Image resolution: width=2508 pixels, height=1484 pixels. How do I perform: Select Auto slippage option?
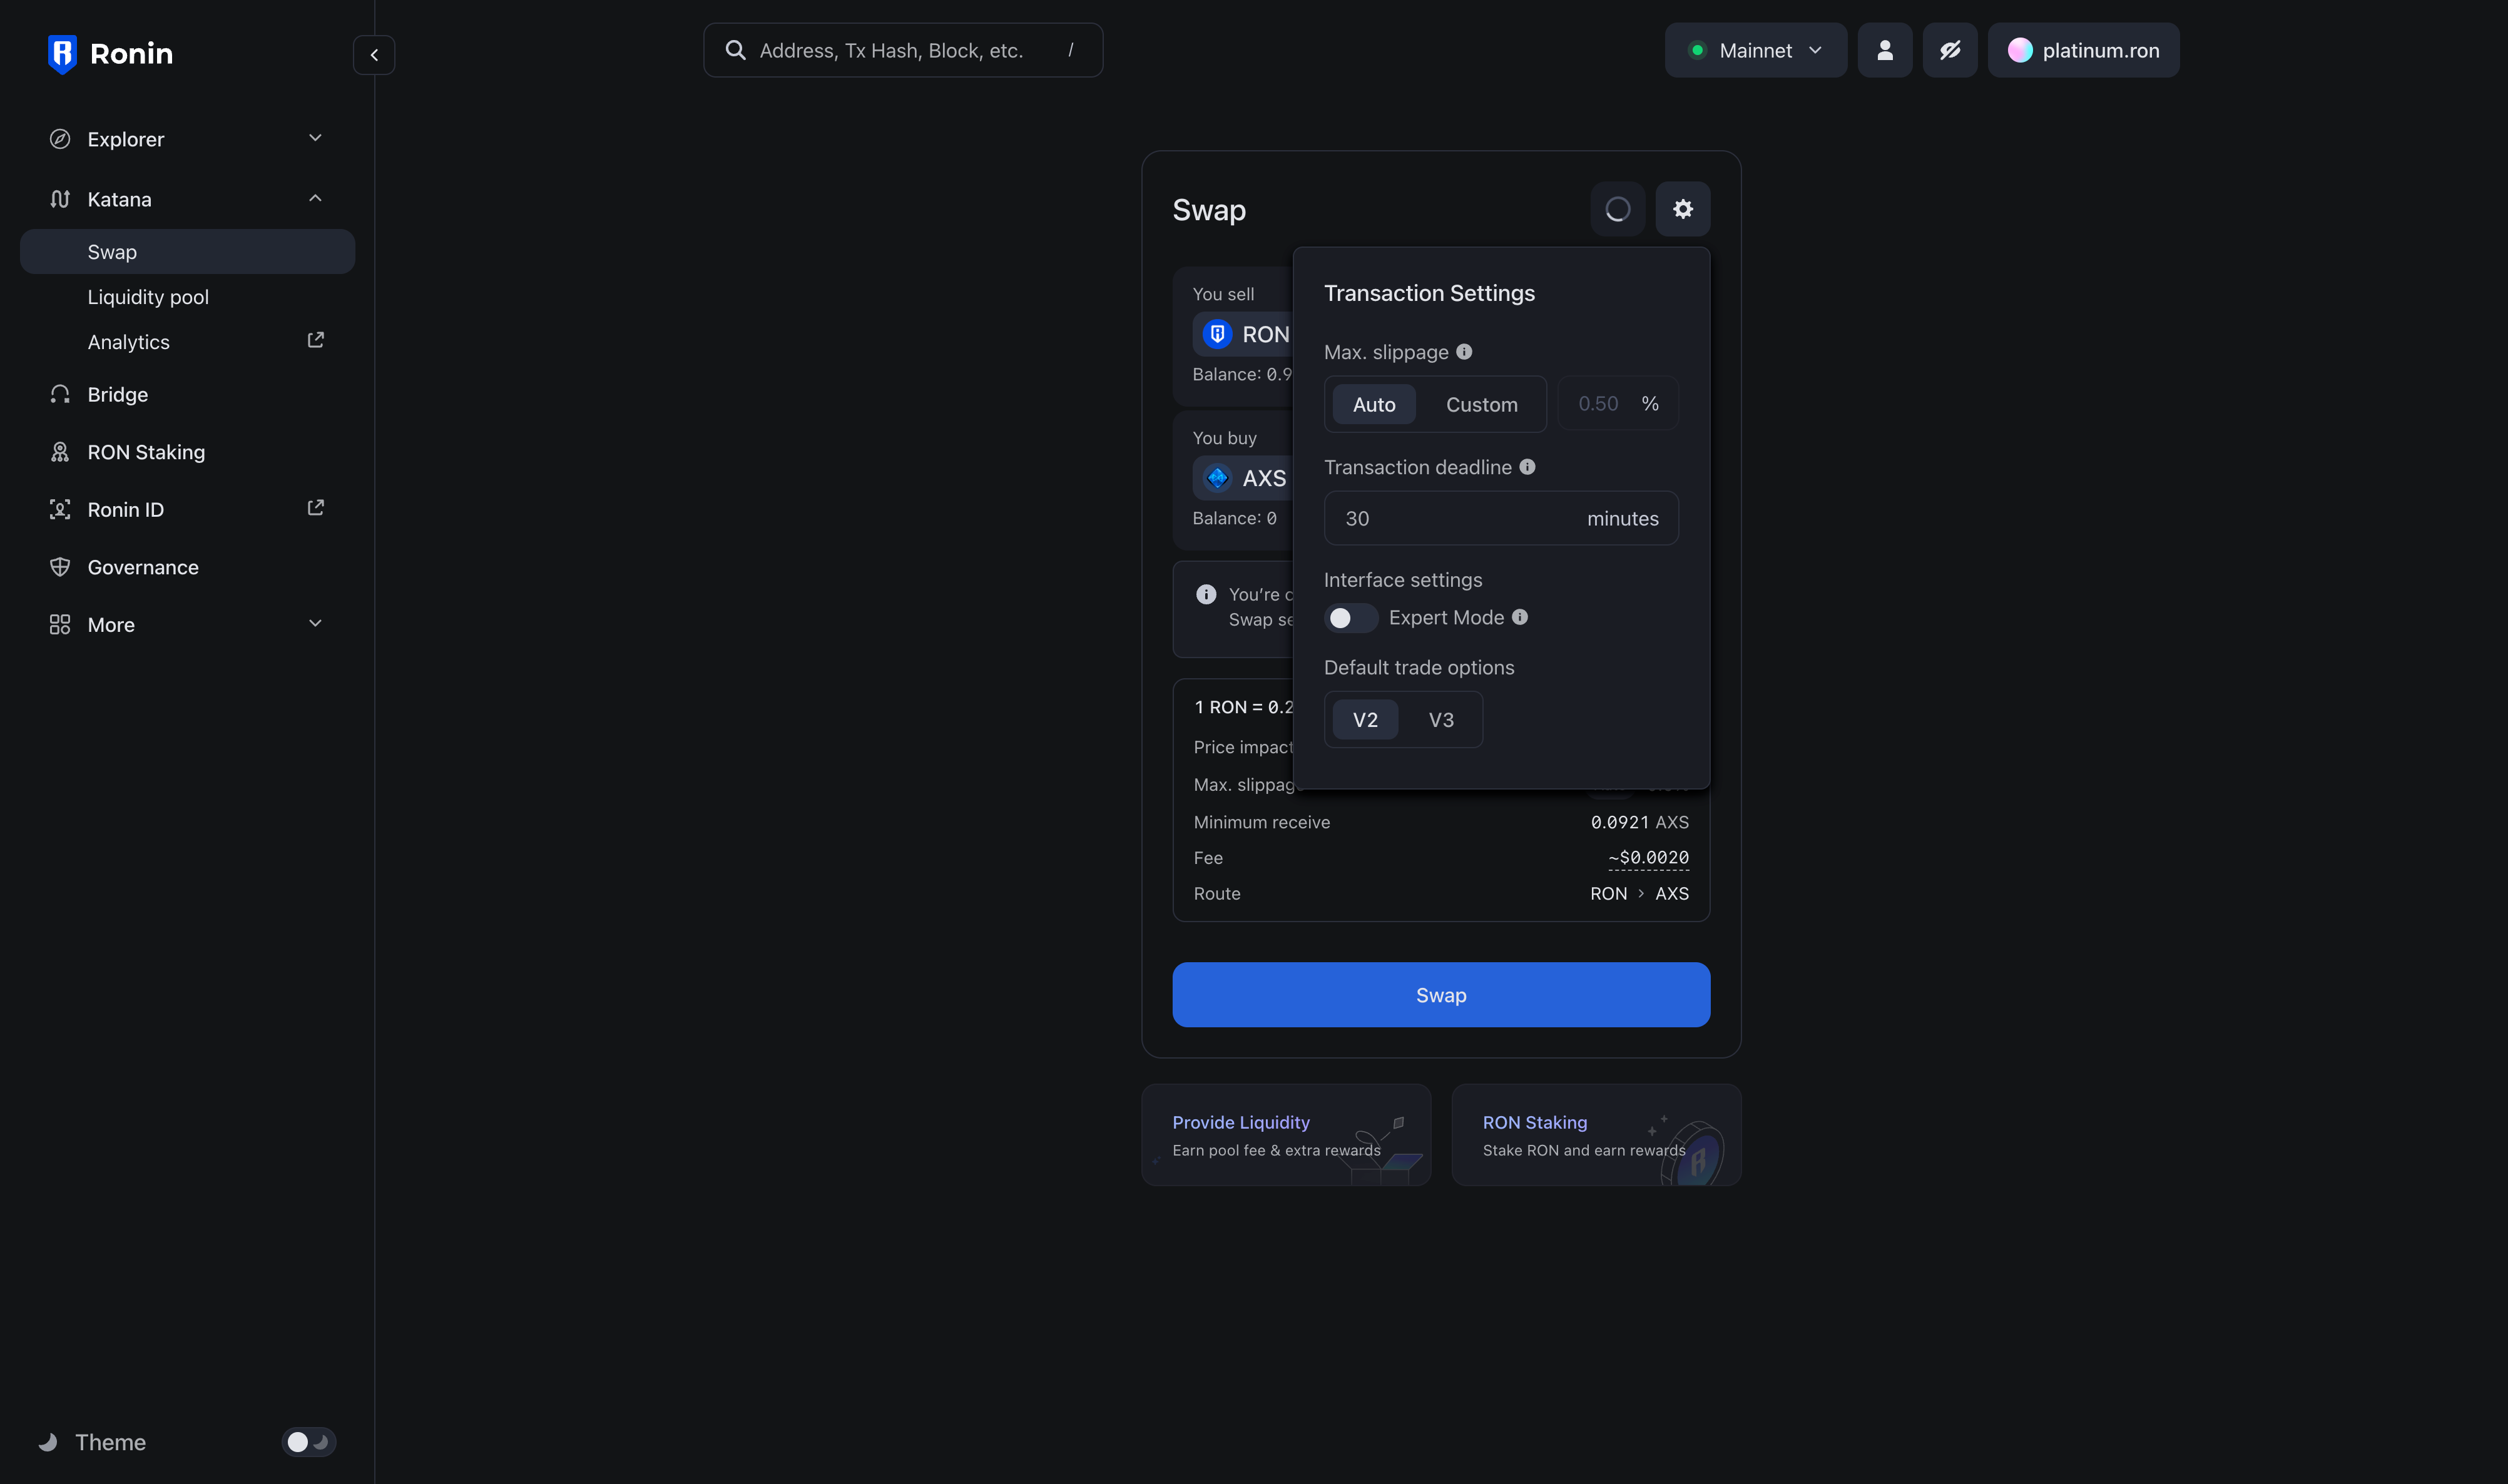click(x=1374, y=404)
